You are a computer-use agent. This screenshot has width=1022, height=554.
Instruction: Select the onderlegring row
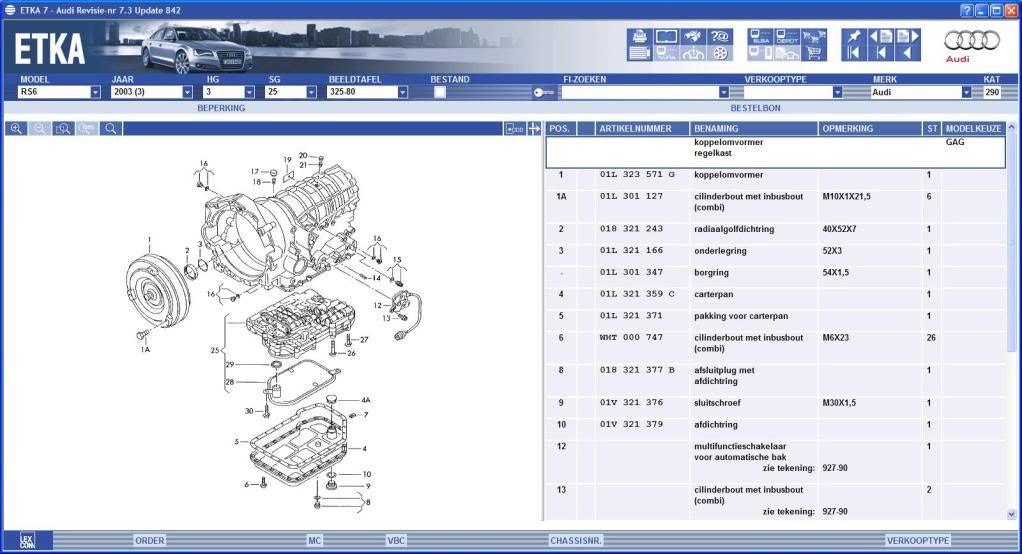(x=776, y=251)
